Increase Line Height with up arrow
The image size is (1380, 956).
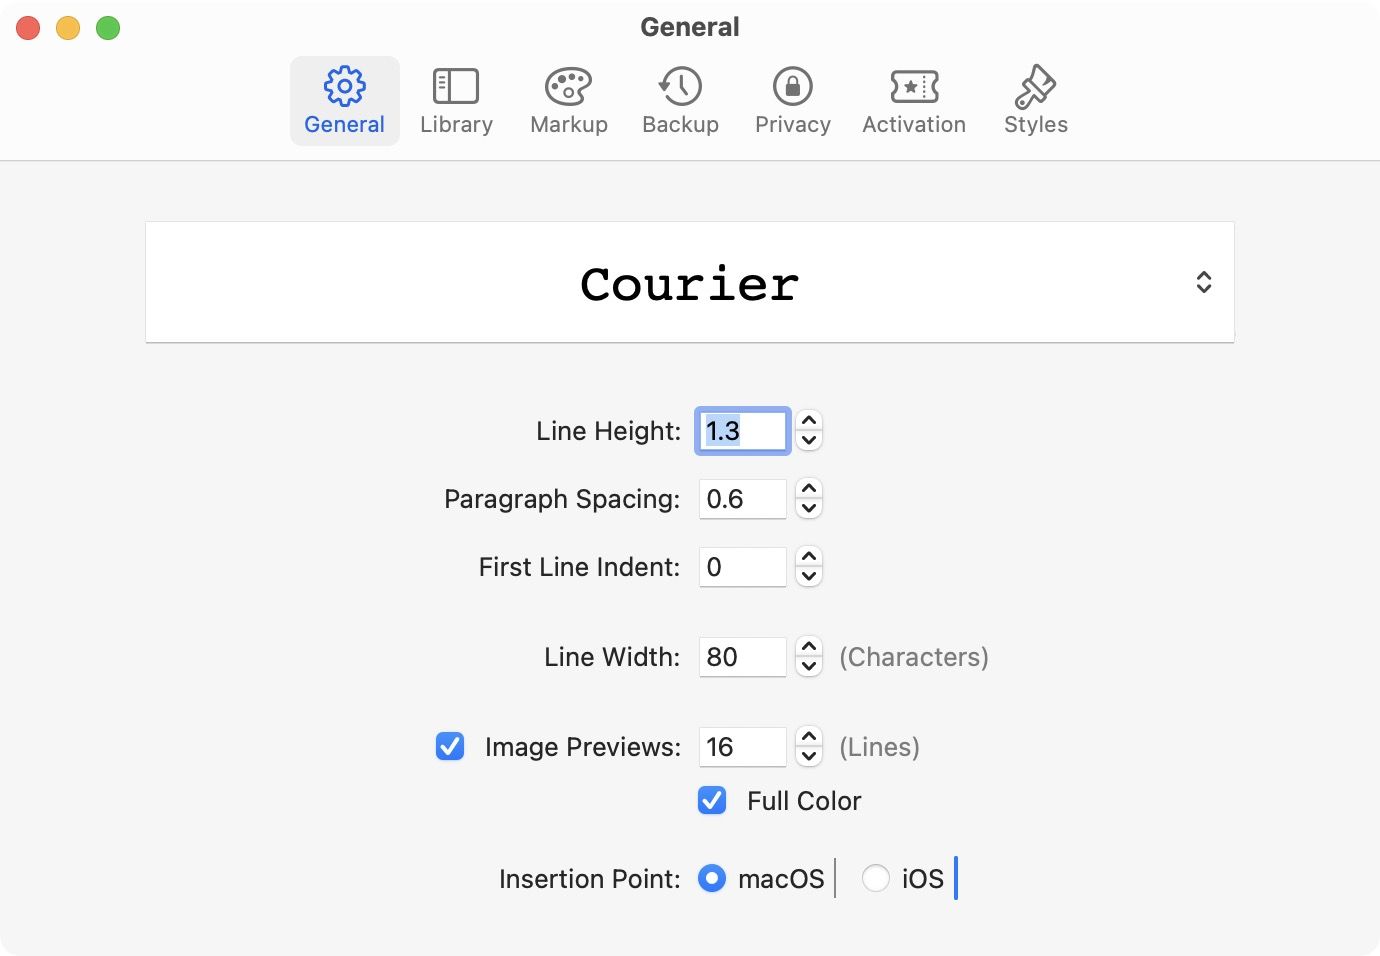pyautogui.click(x=809, y=422)
